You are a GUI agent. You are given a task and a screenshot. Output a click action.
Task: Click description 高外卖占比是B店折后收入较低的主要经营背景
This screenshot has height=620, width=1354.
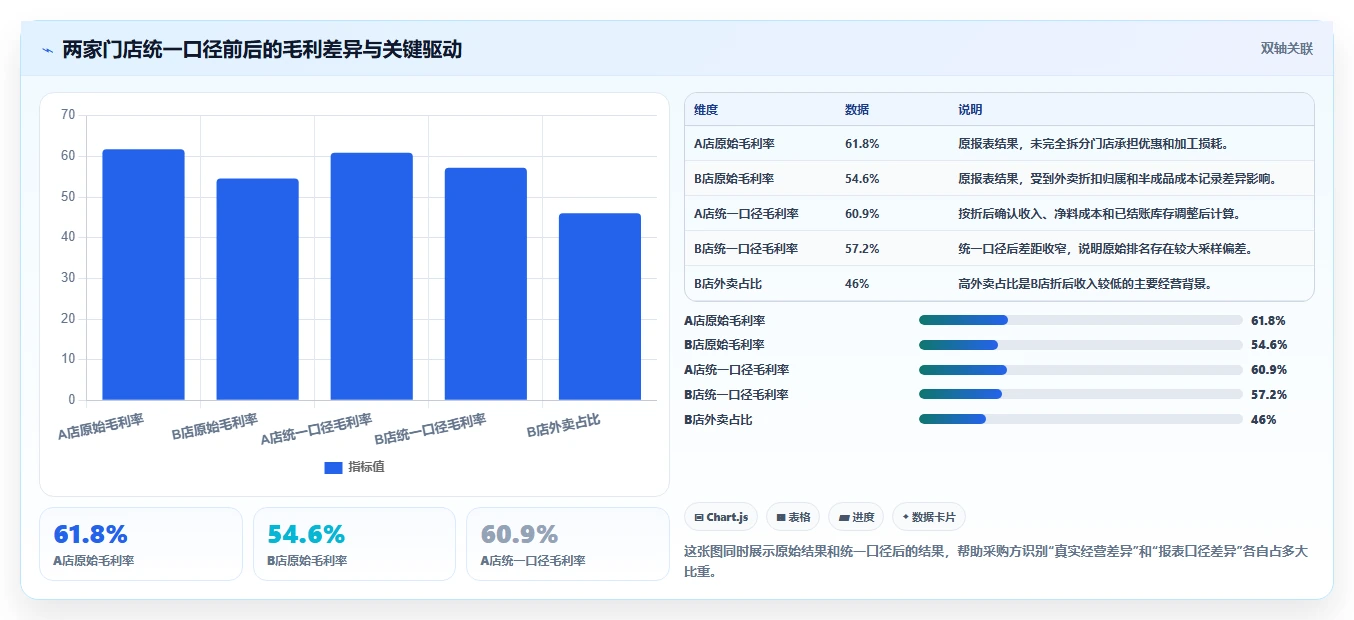pos(1087,284)
